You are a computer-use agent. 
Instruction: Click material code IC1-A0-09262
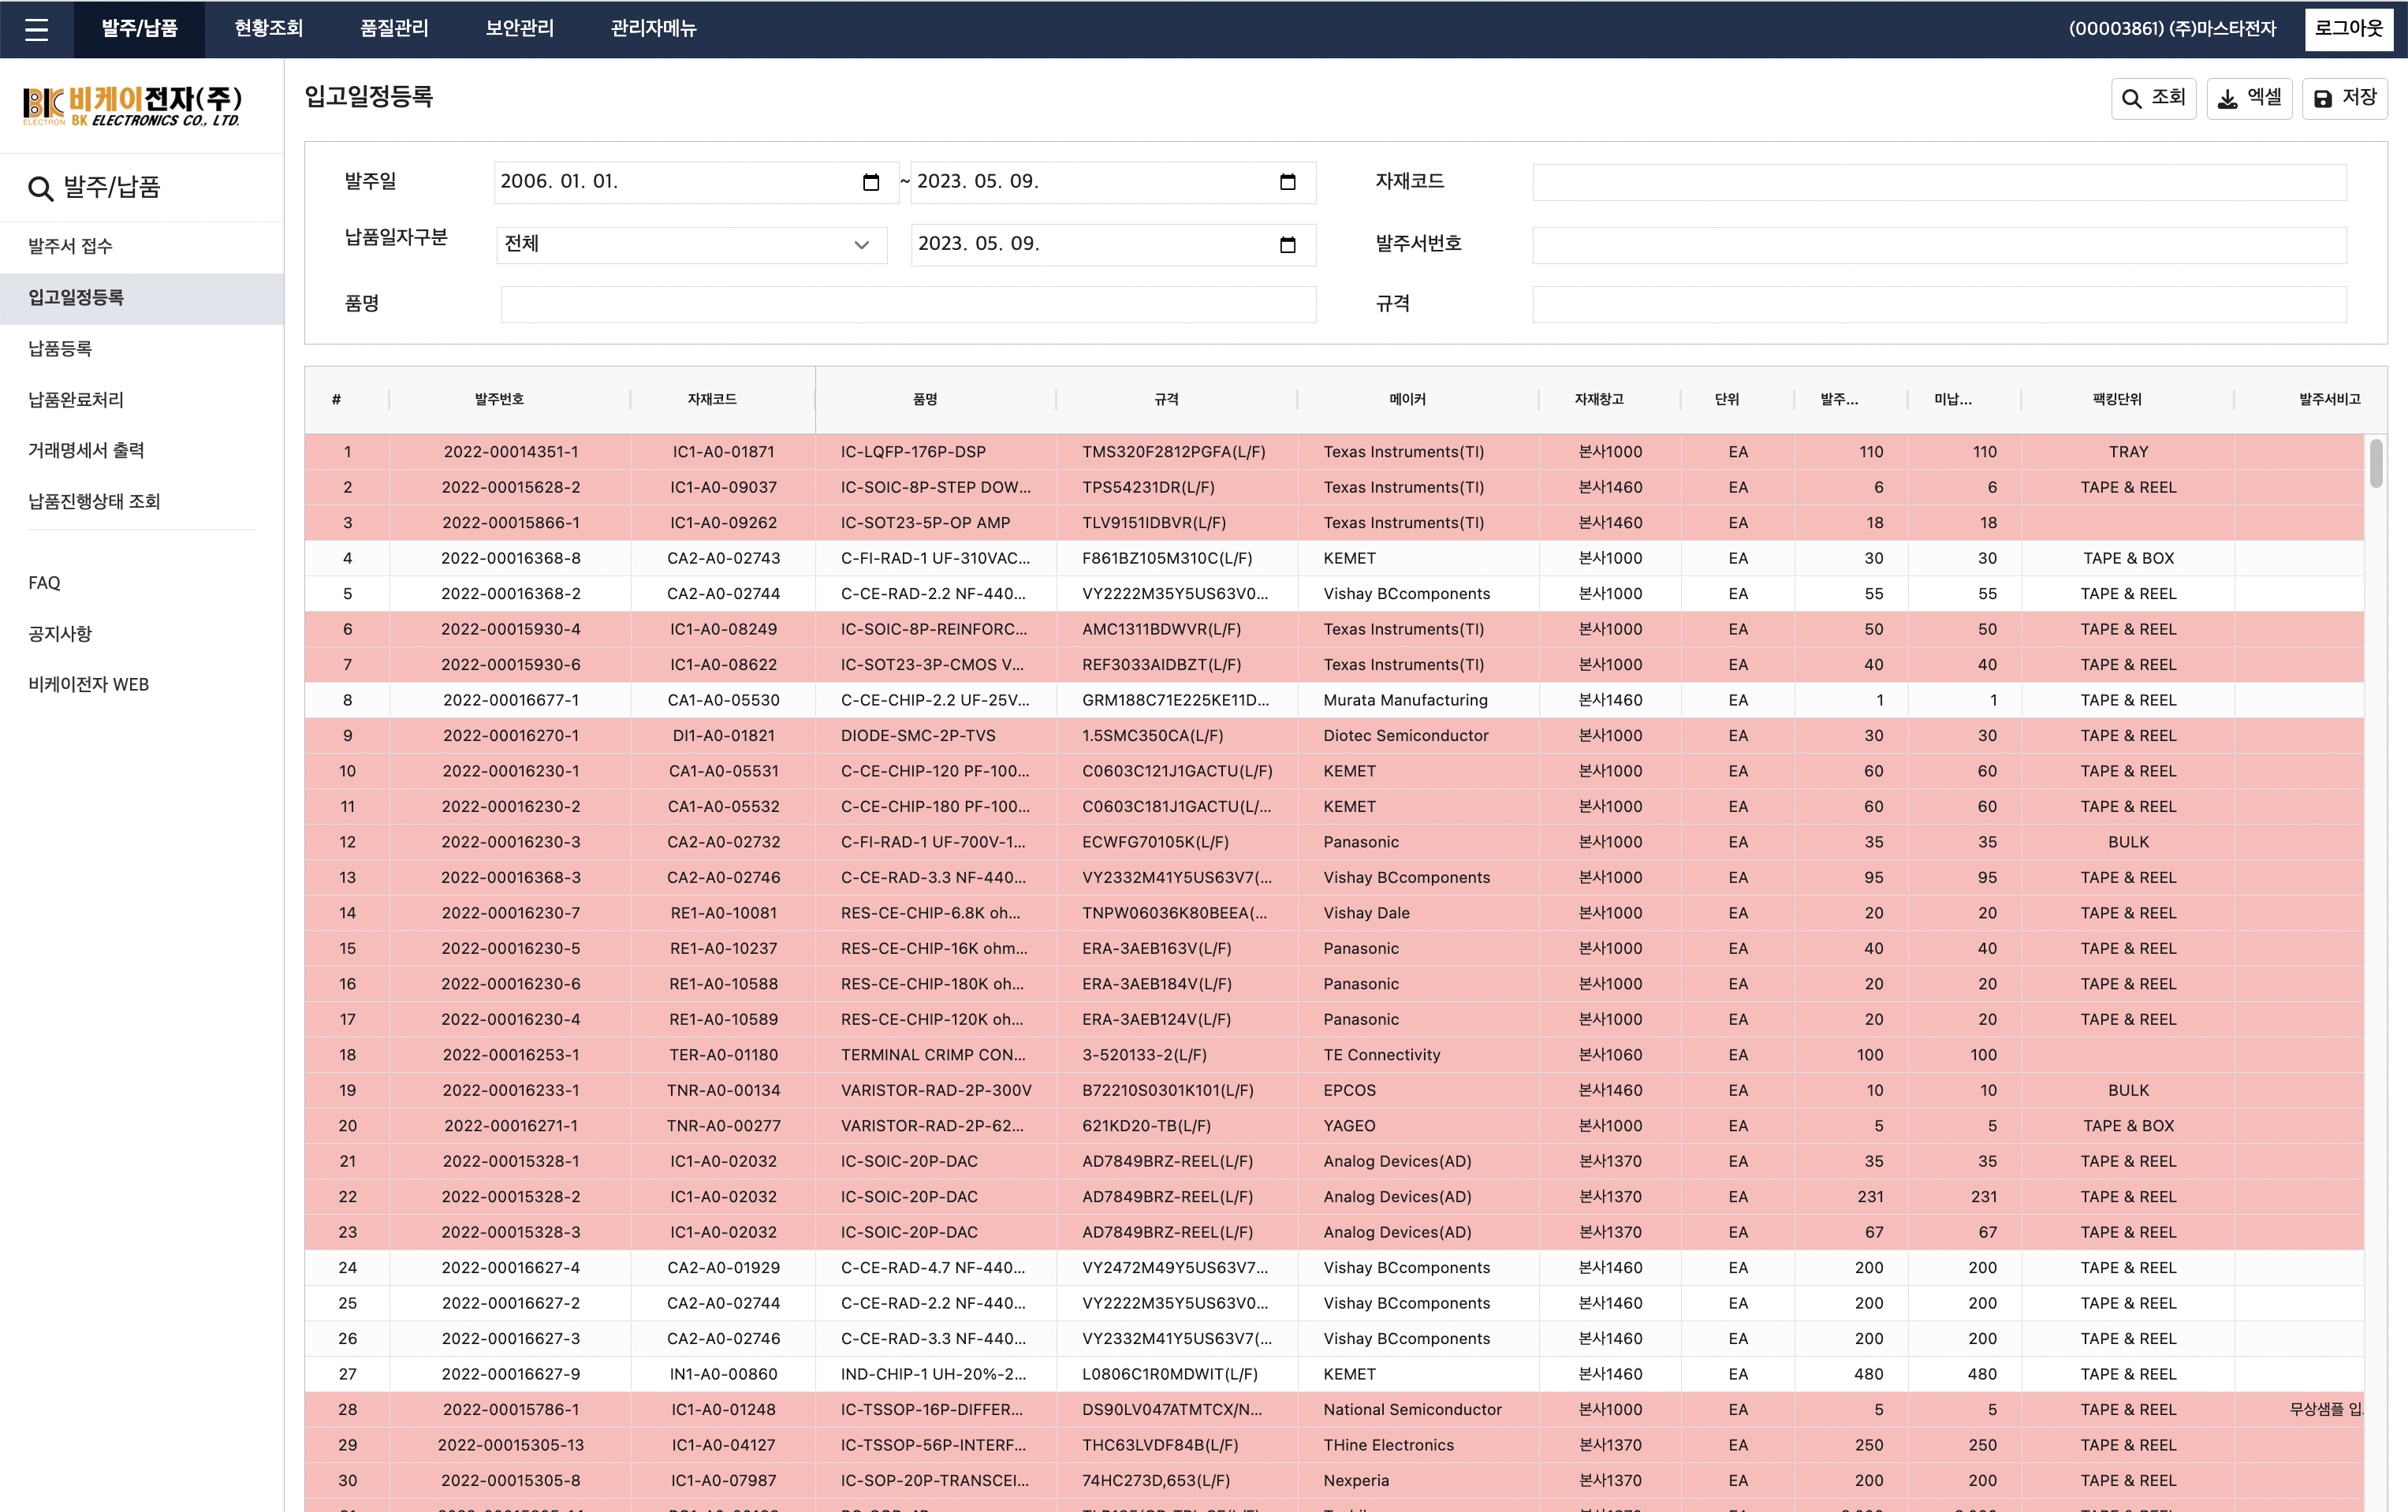click(723, 523)
